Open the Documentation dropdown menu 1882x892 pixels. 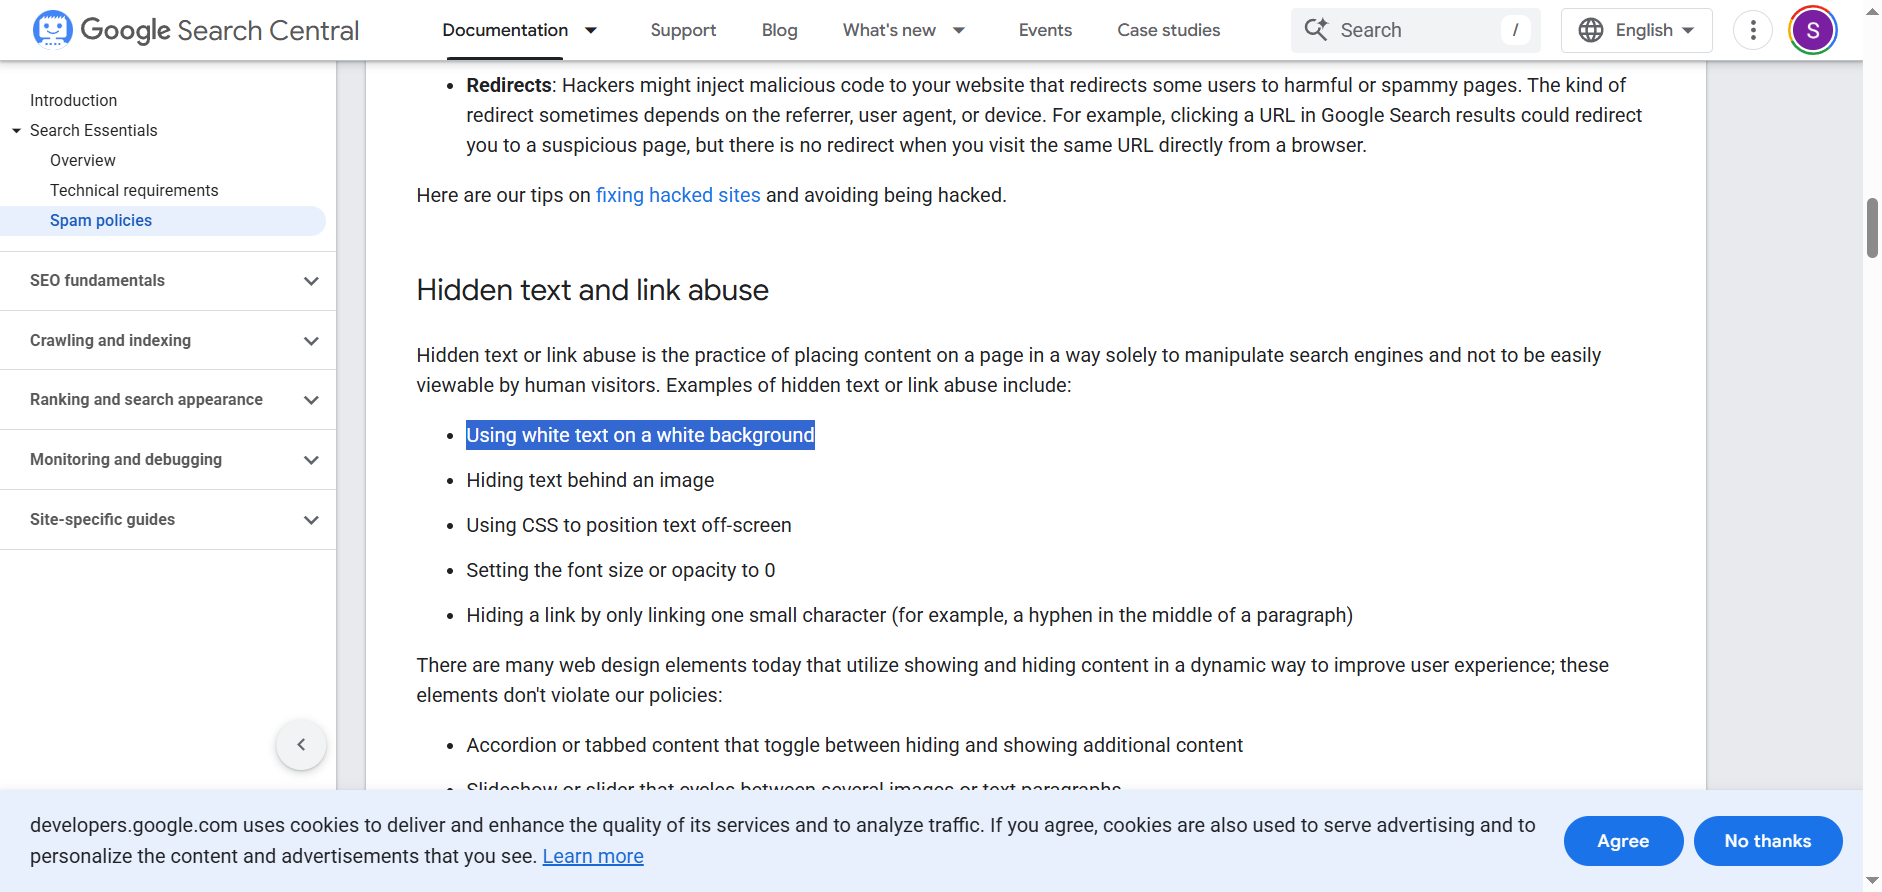(x=591, y=30)
